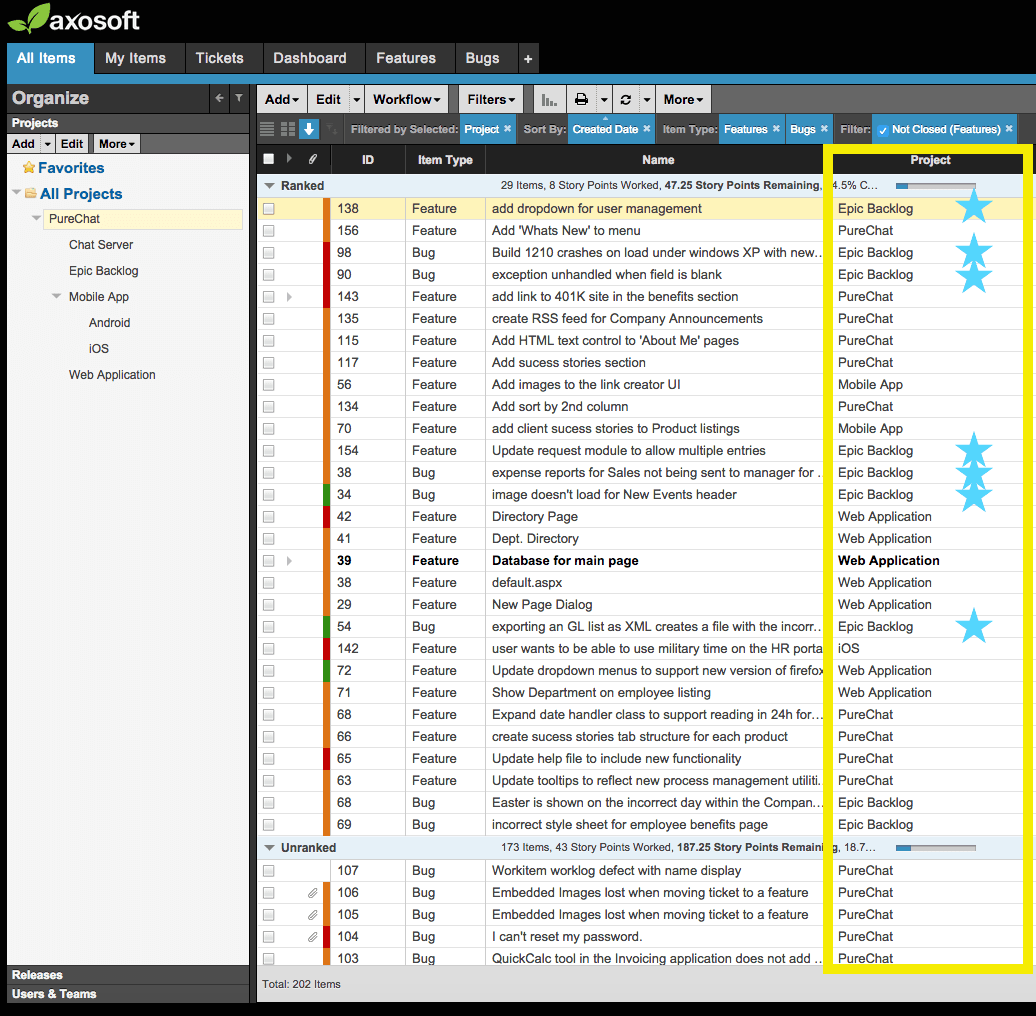Add a new tab with plus icon
Screen dimensions: 1036x1016
point(528,59)
